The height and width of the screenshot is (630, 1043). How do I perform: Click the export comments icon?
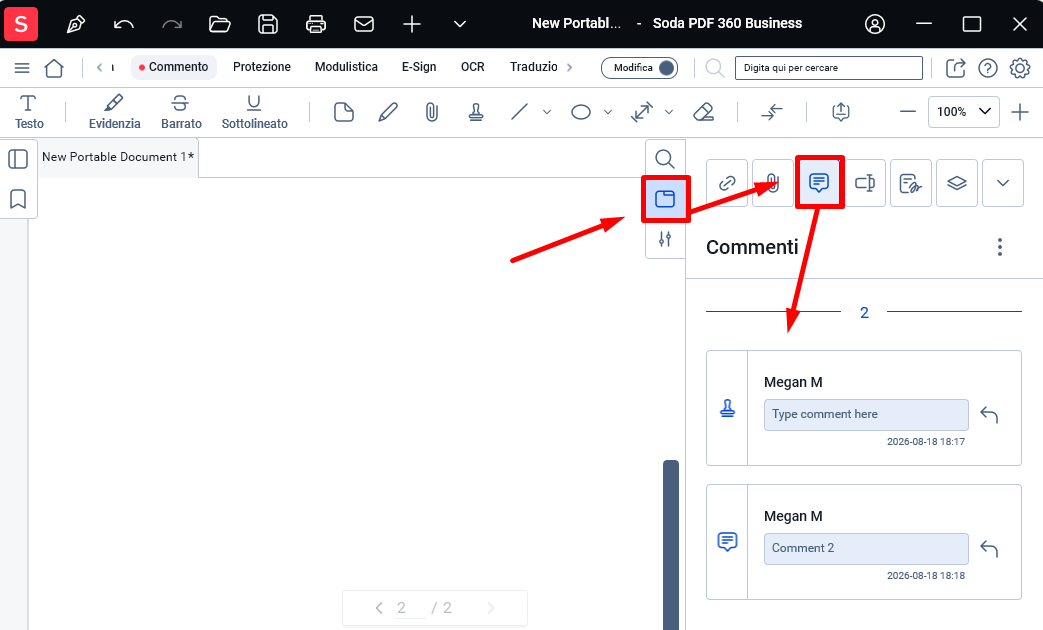click(x=841, y=112)
